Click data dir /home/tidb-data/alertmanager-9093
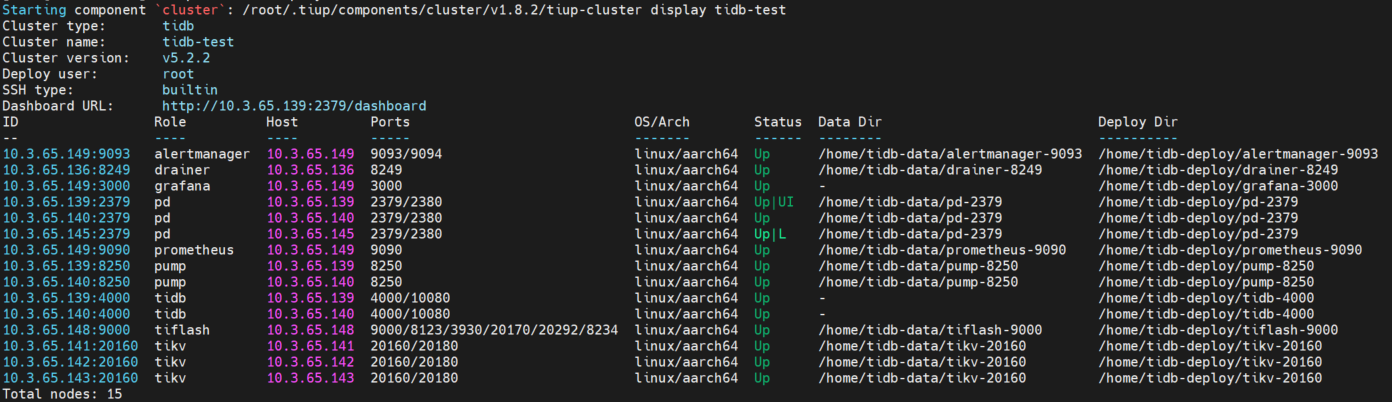This screenshot has width=1392, height=402. (950, 154)
